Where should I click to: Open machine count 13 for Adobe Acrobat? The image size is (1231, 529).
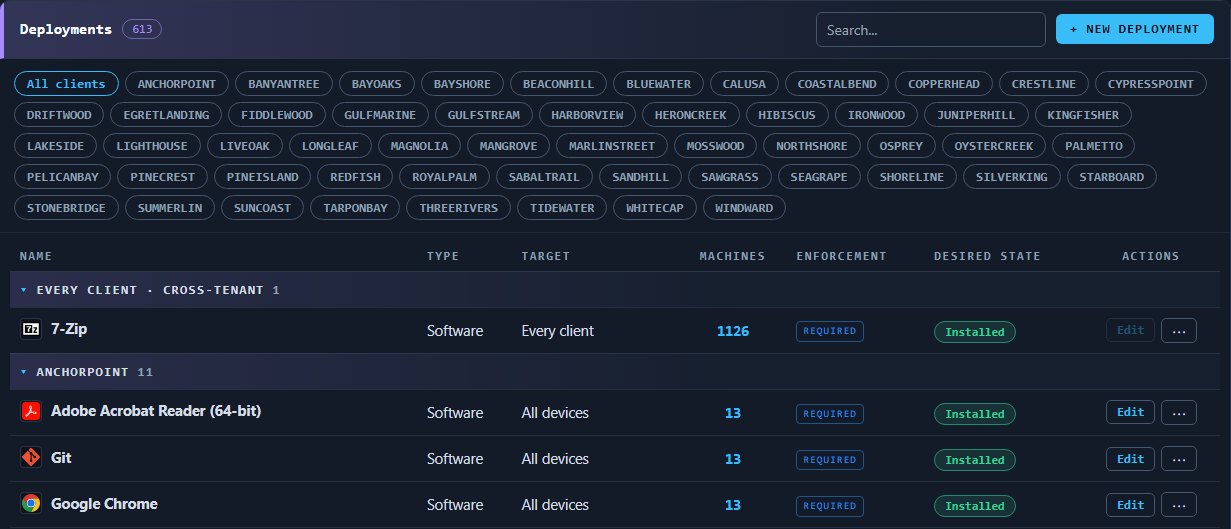click(x=733, y=413)
